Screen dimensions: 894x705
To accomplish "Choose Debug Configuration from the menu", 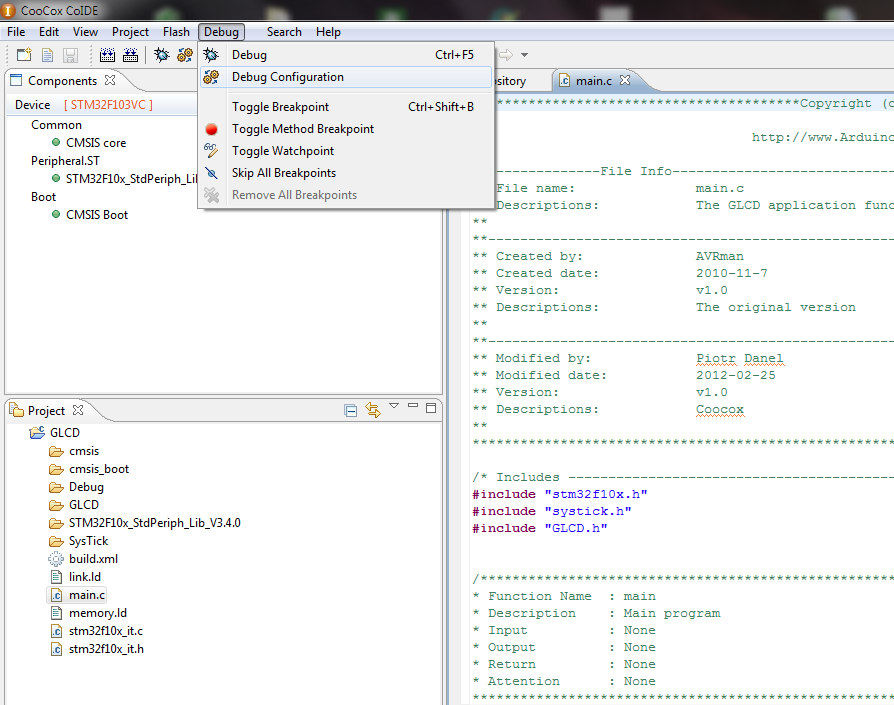I will tap(346, 77).
